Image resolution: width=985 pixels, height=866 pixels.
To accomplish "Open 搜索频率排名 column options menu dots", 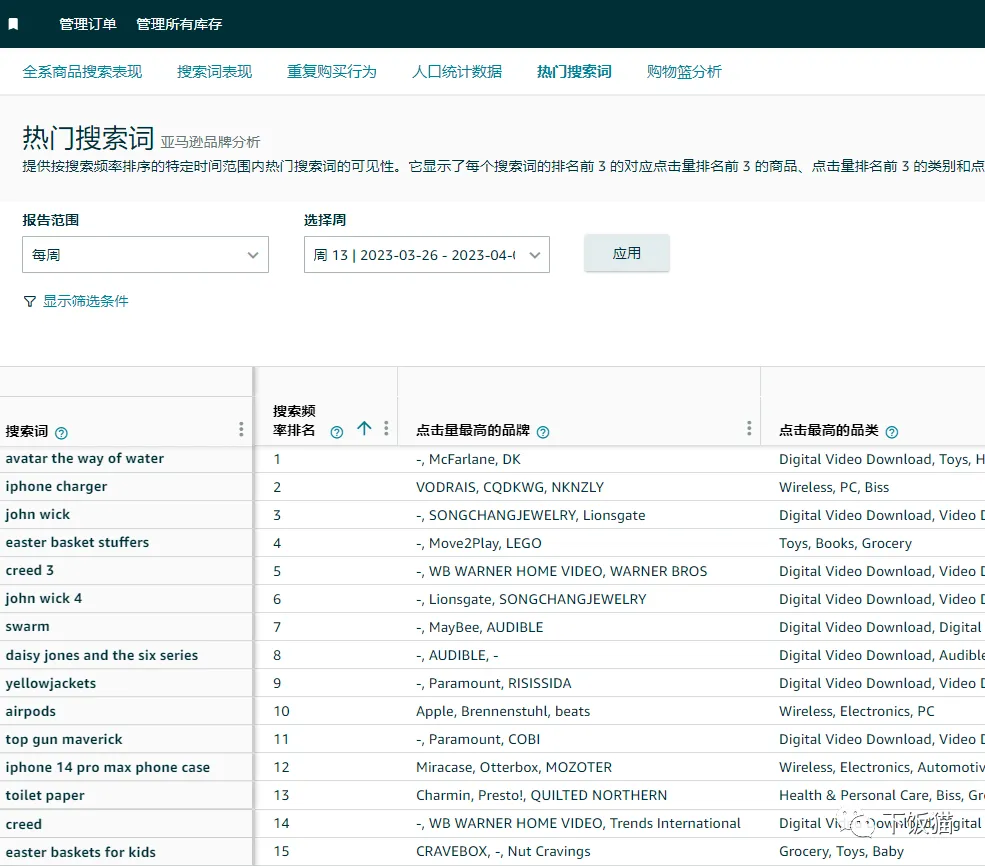I will point(386,428).
